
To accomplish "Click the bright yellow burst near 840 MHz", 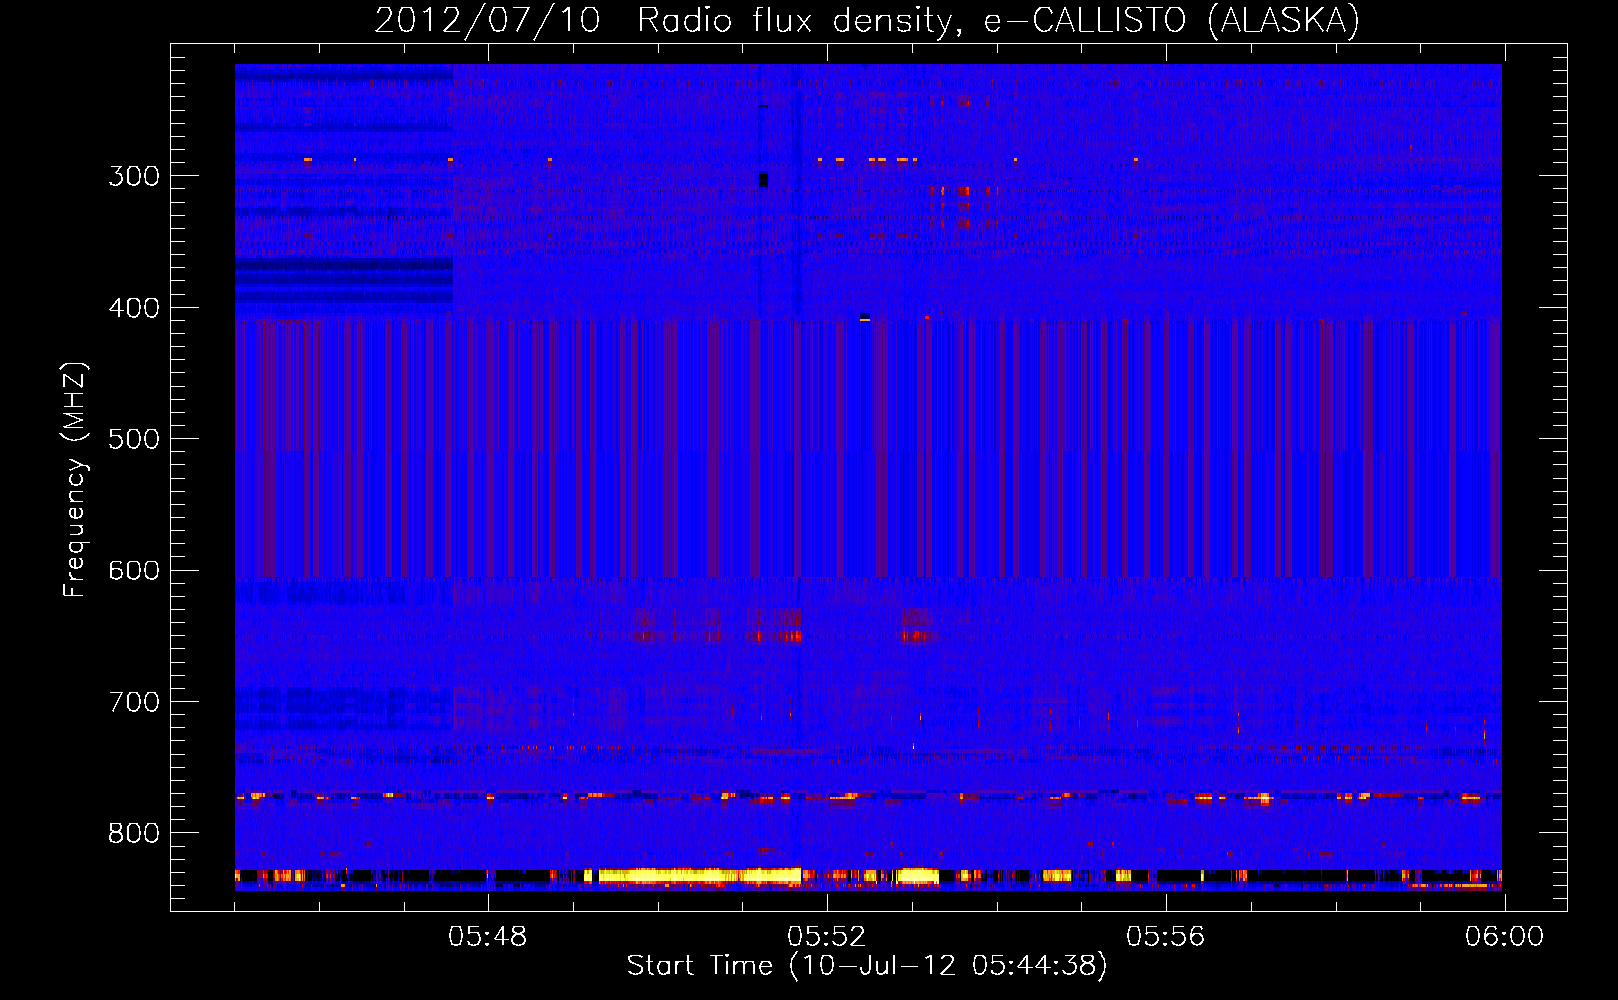I will [700, 876].
